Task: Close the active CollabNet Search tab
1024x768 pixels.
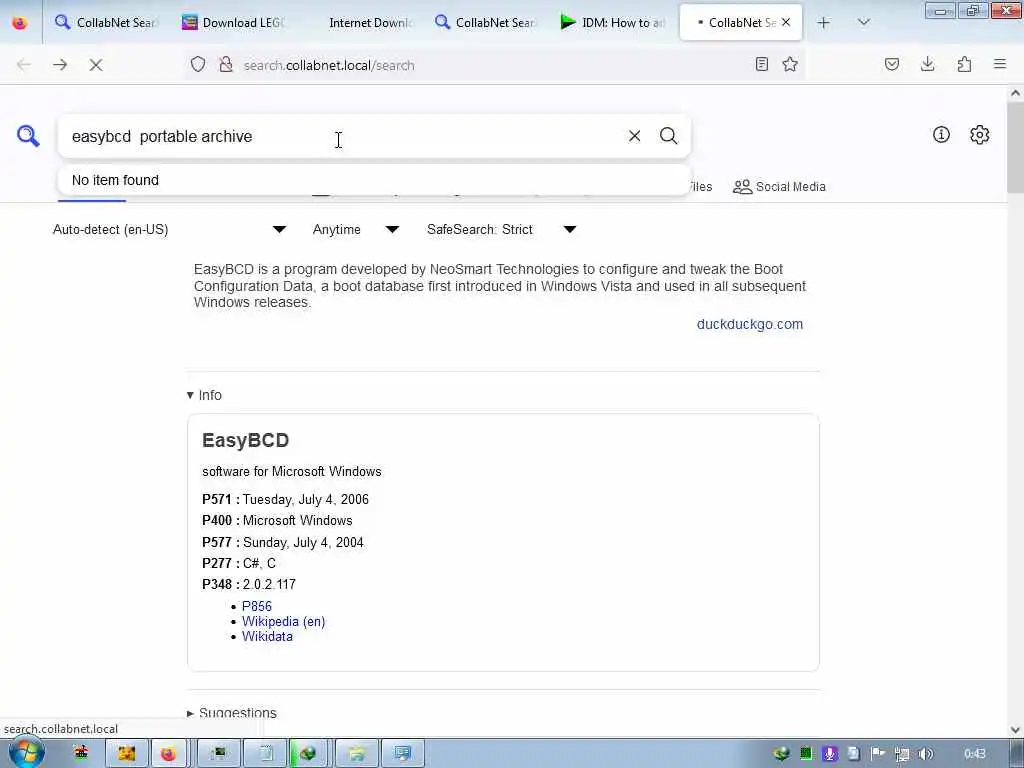Action: click(786, 22)
